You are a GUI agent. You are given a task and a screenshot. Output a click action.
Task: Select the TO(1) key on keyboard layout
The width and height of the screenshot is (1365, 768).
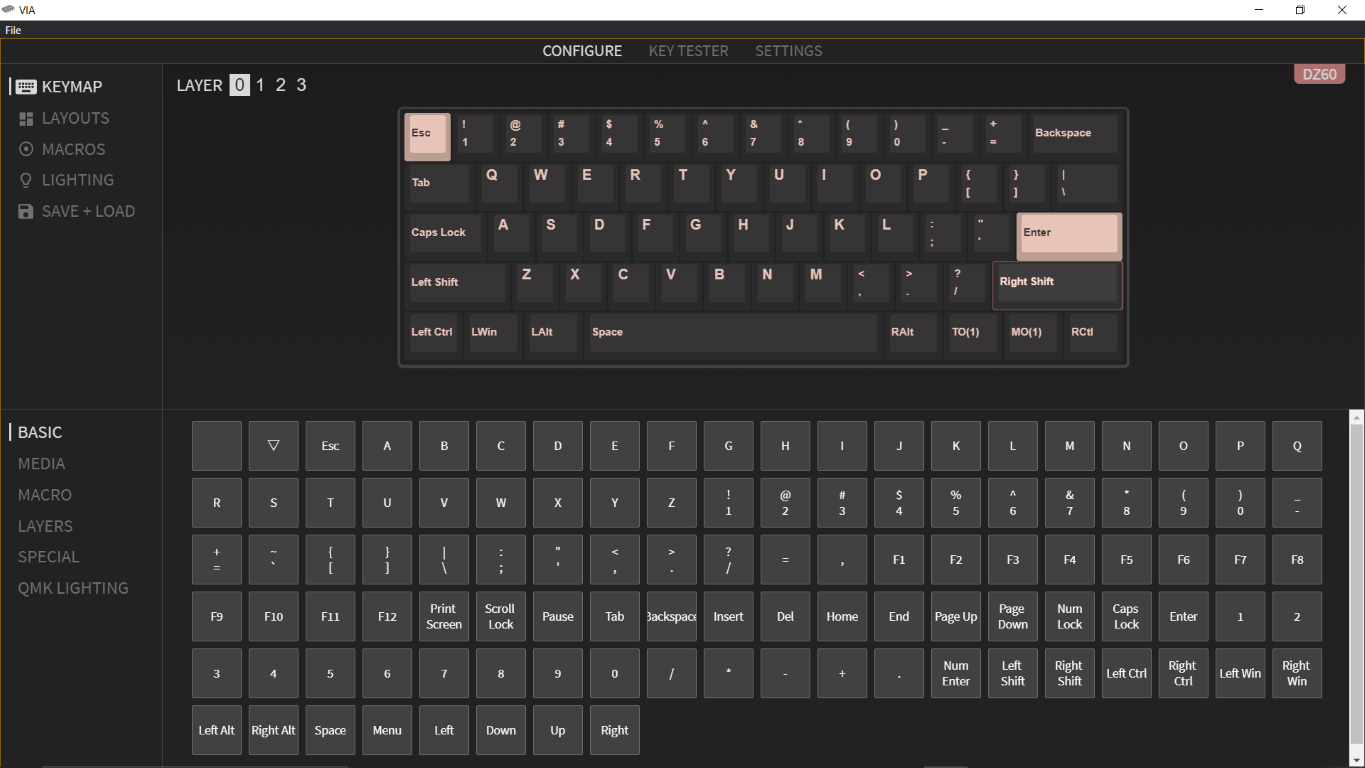click(973, 335)
